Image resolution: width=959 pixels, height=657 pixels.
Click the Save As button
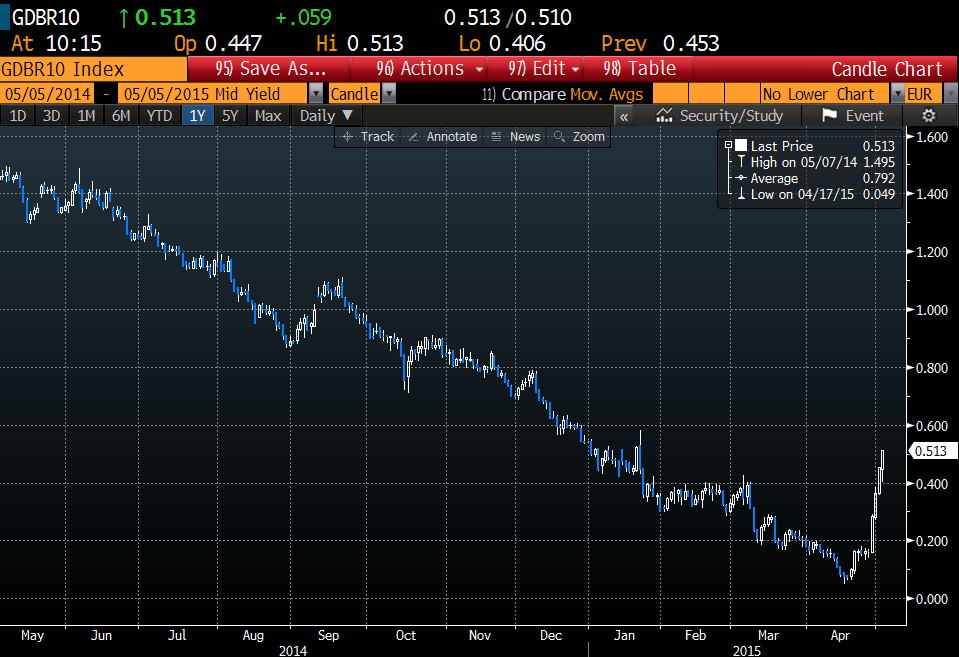[x=270, y=69]
